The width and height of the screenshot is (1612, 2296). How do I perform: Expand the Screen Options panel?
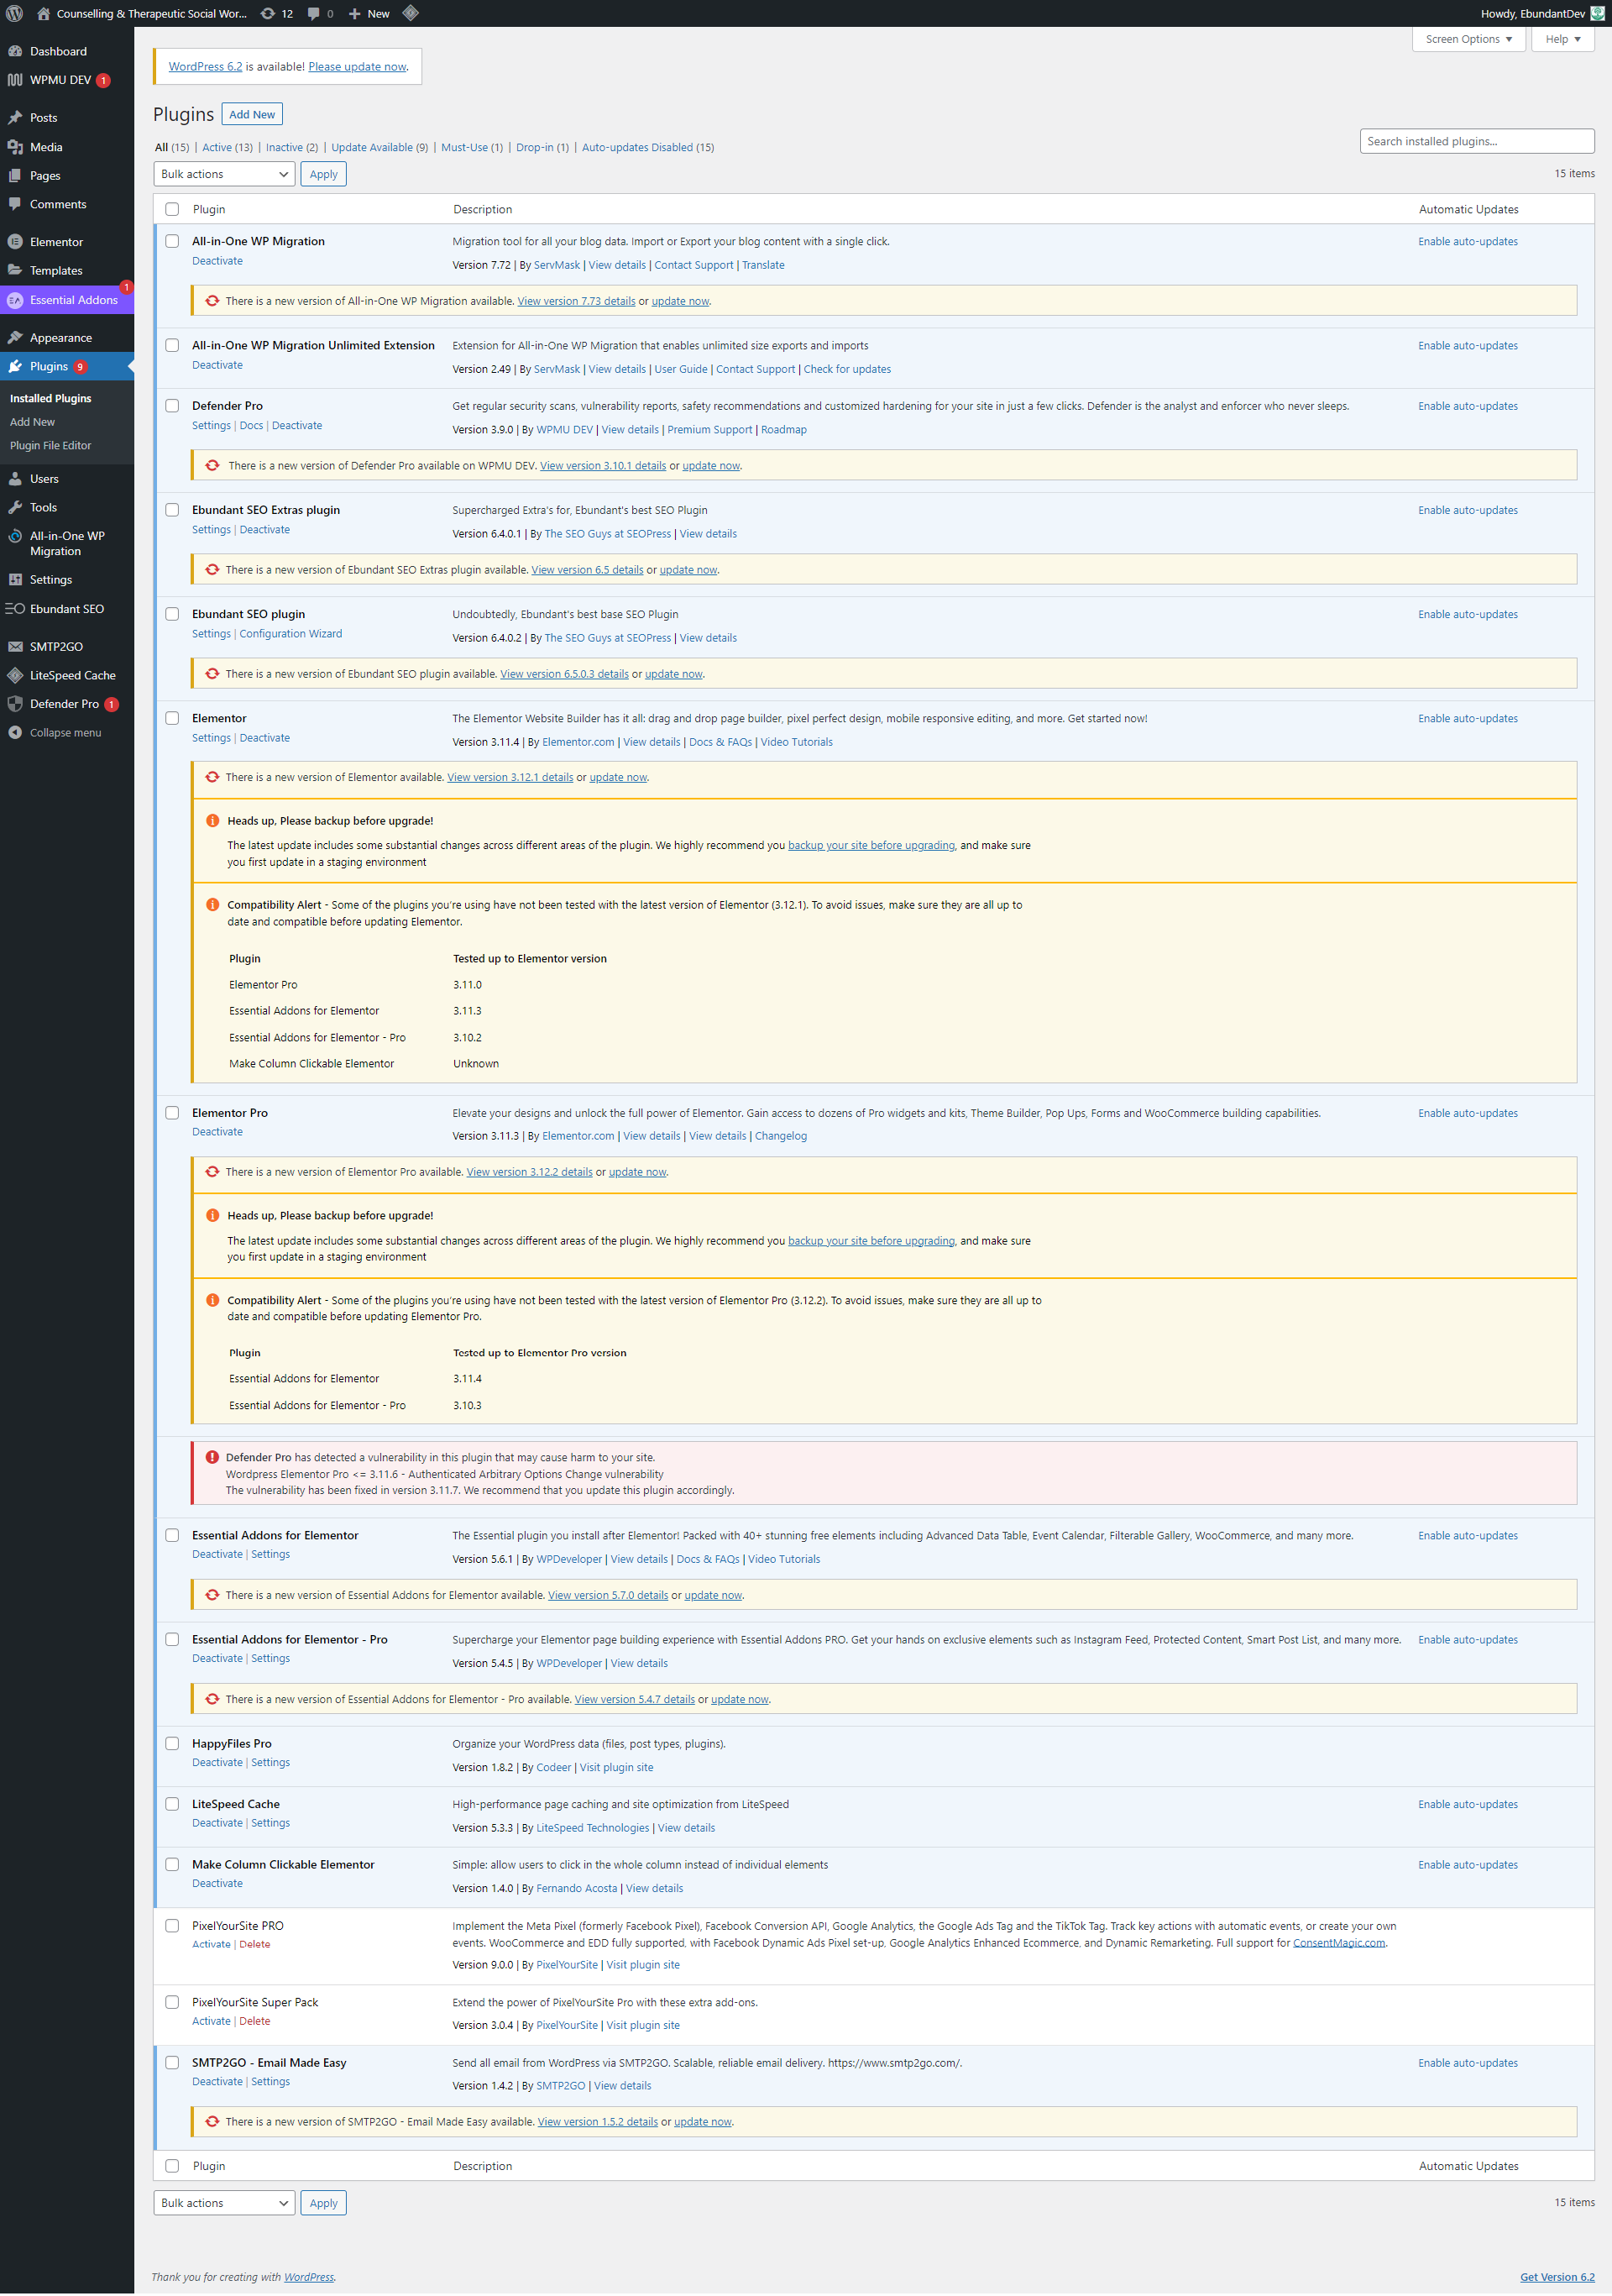1467,39
